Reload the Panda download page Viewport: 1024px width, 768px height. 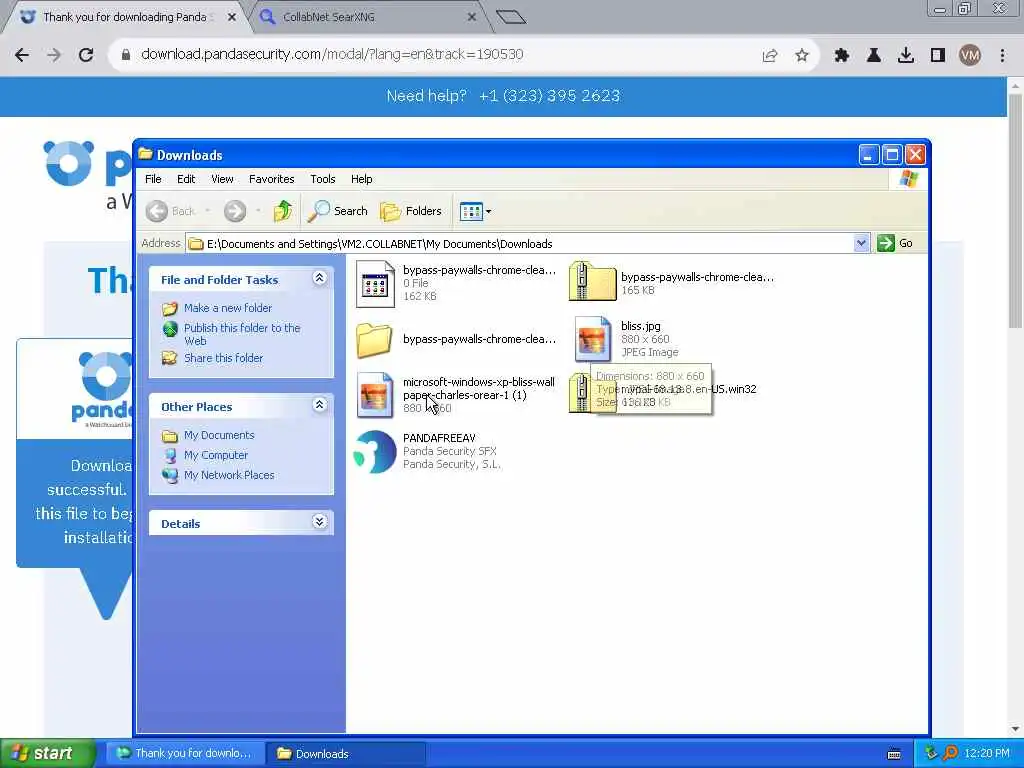tap(86, 55)
